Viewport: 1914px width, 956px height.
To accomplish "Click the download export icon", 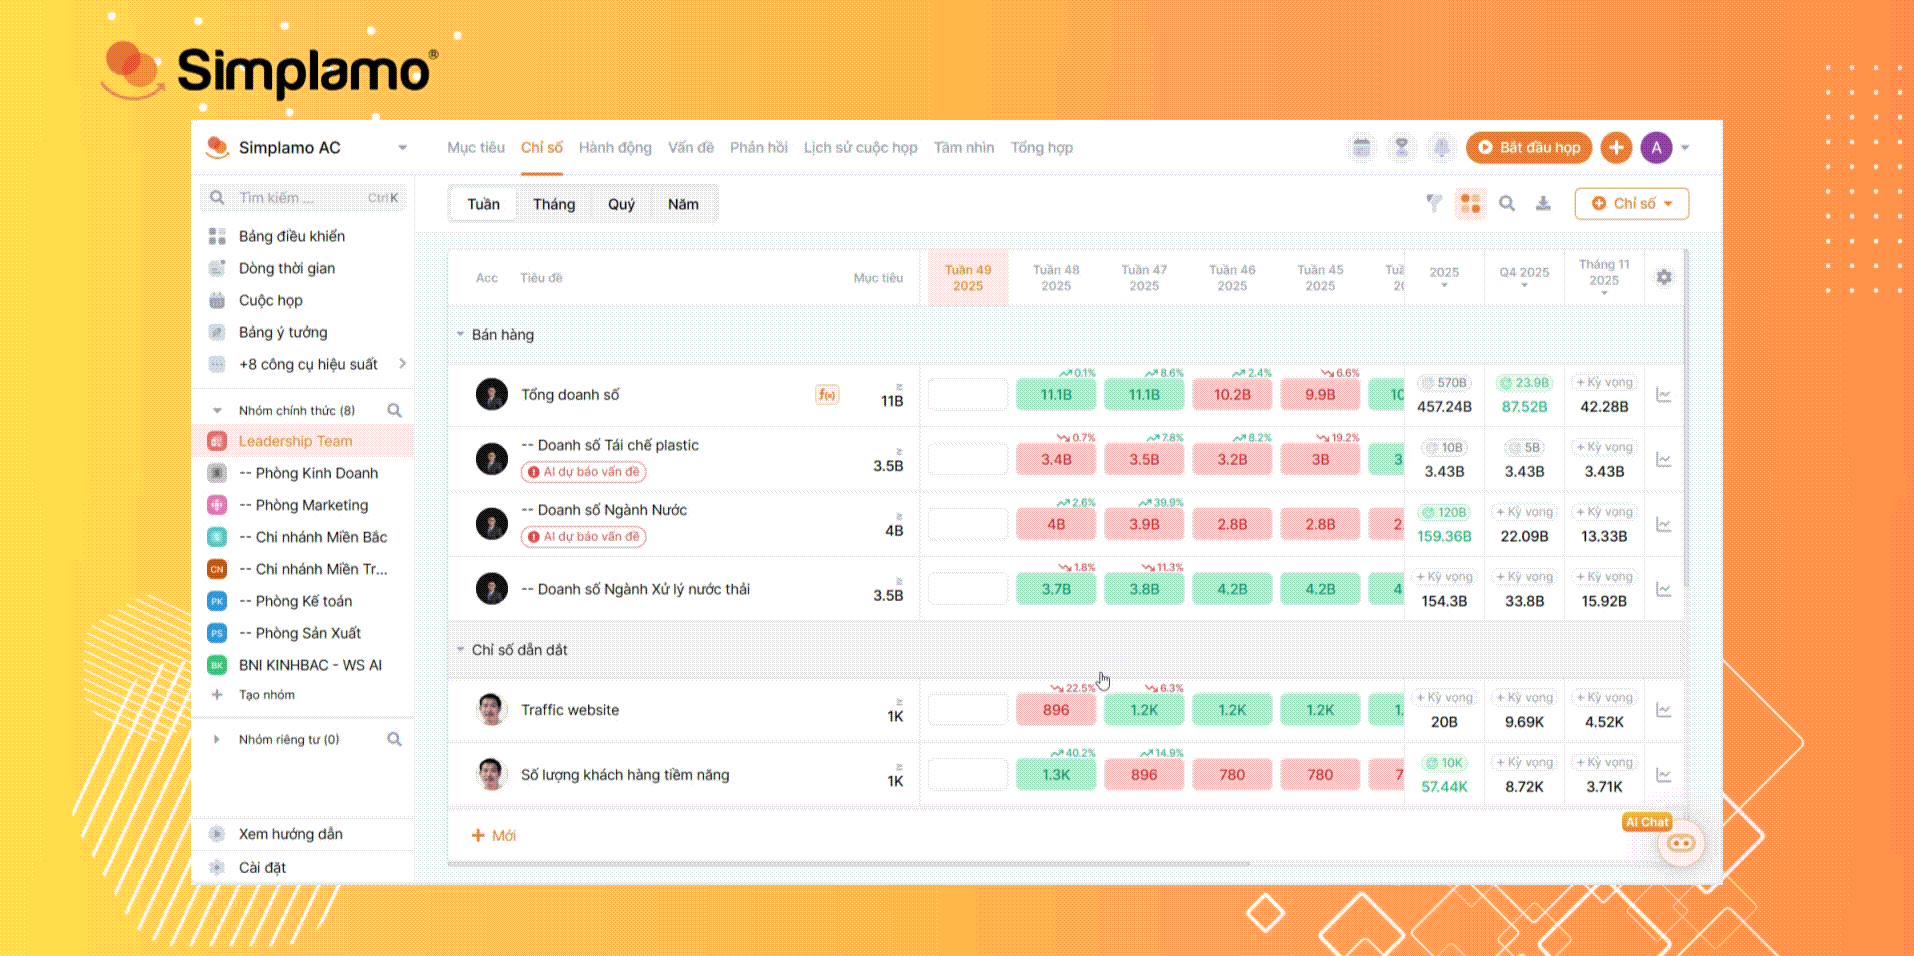I will click(1543, 204).
